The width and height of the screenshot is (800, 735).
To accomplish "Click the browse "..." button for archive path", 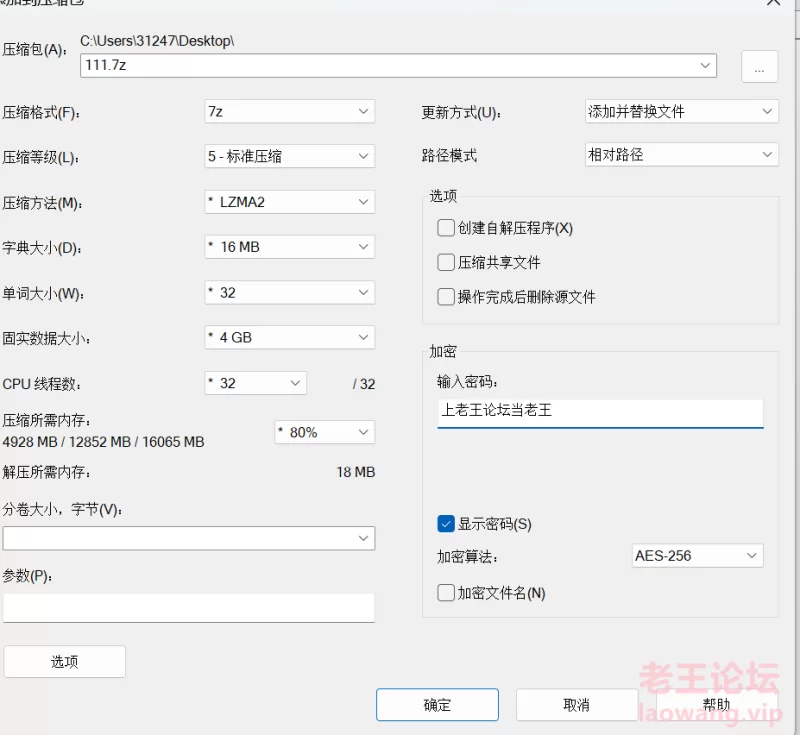I will [759, 66].
